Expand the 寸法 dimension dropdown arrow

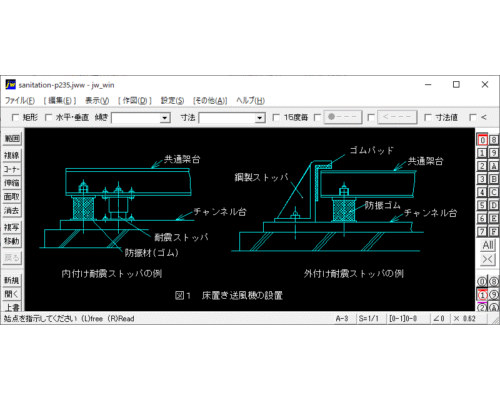(260, 118)
